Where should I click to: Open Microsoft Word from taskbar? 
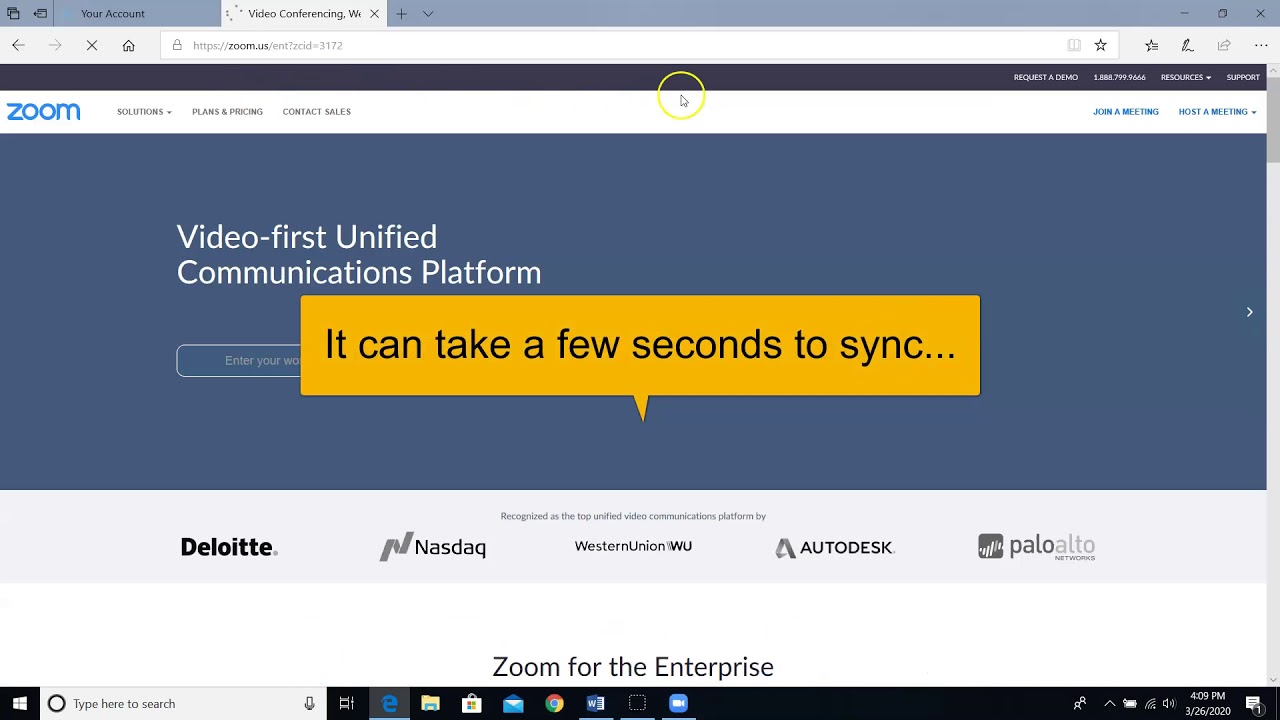596,704
